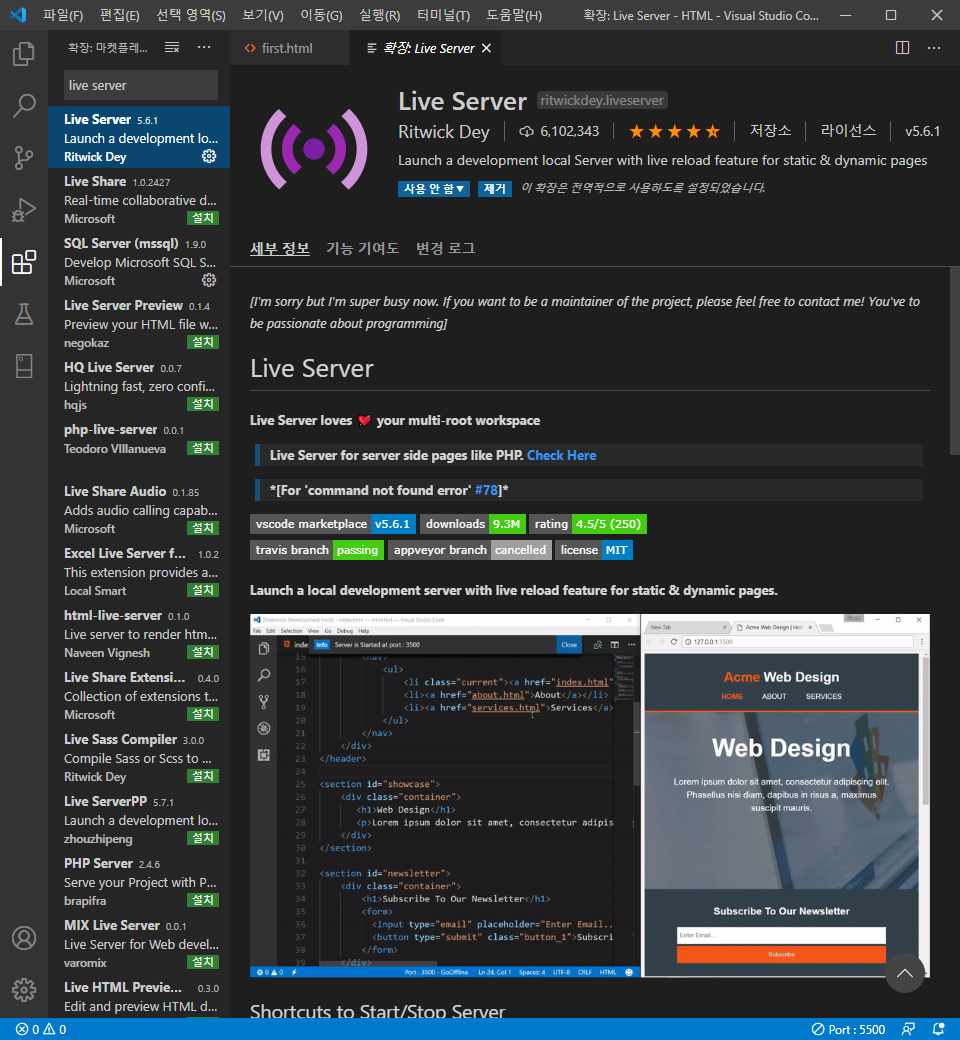960x1040 pixels.
Task: Open the 터미널(T) menu
Action: pos(443,15)
